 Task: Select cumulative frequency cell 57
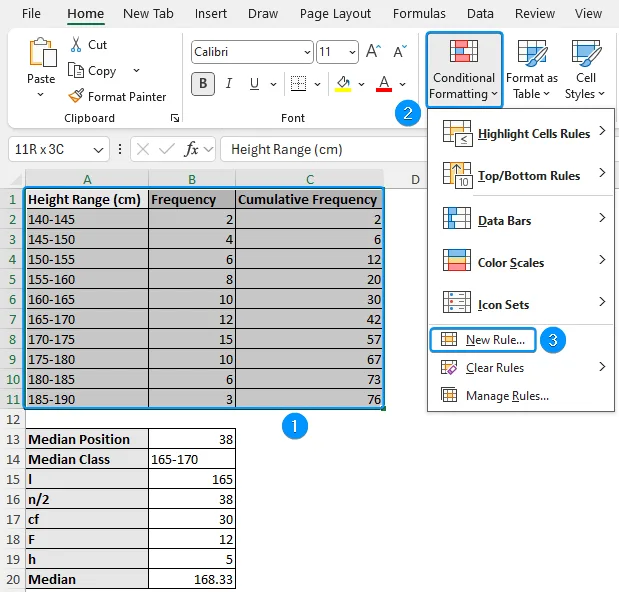[309, 339]
